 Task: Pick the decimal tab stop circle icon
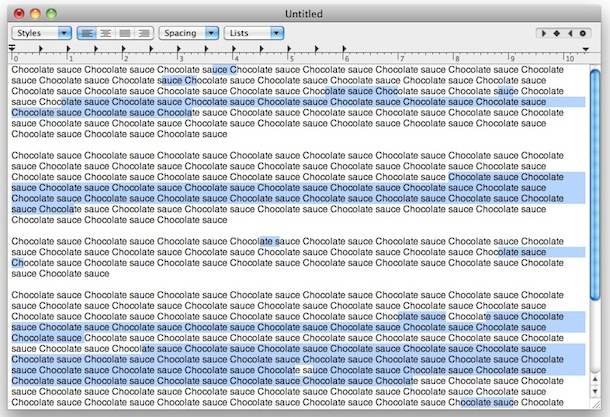point(583,33)
